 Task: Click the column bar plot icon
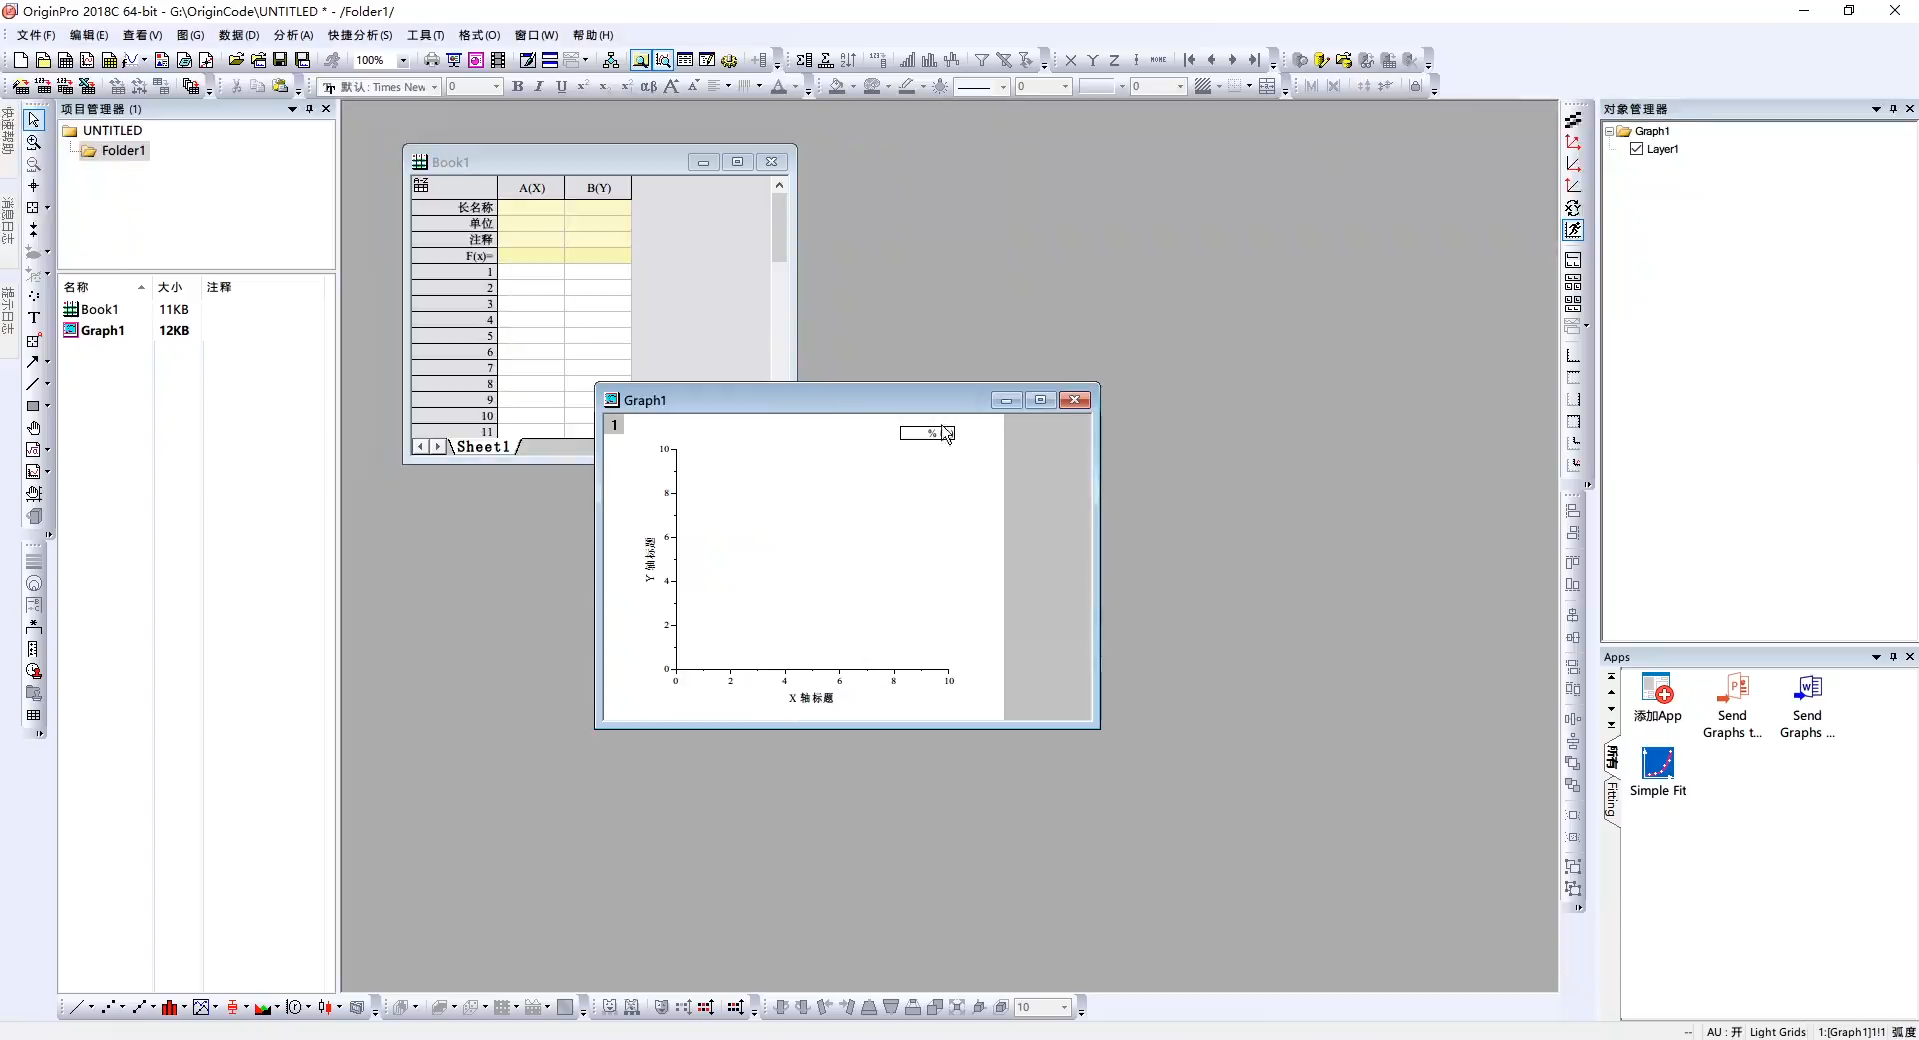pos(170,1007)
